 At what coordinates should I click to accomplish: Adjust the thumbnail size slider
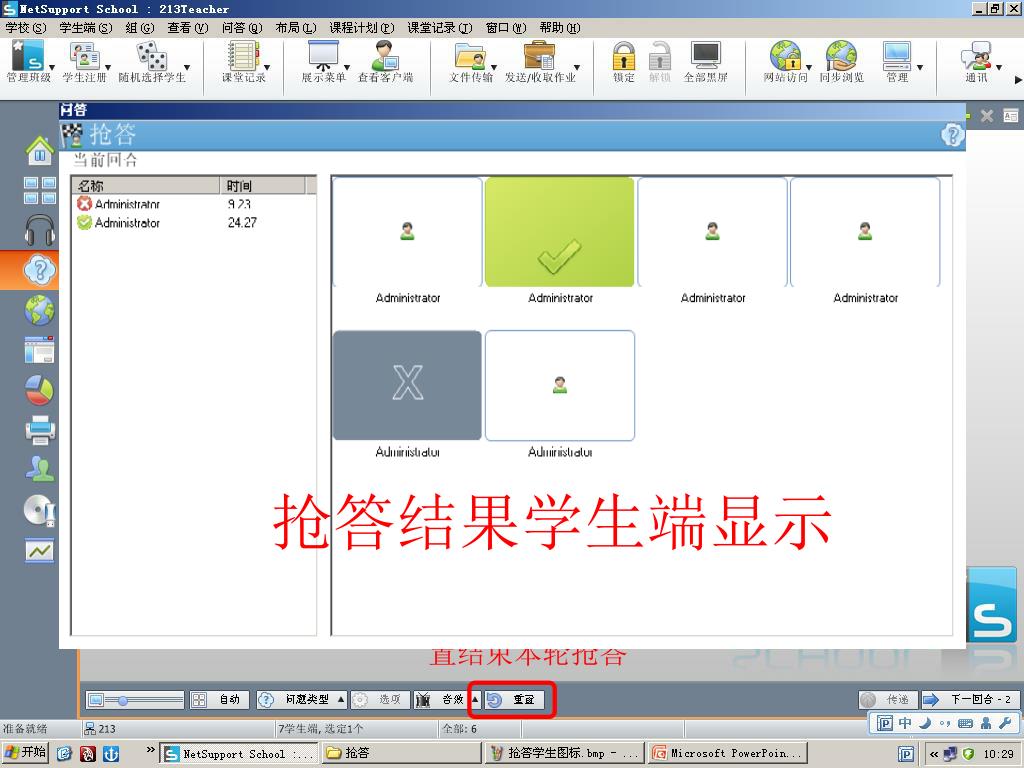(122, 700)
